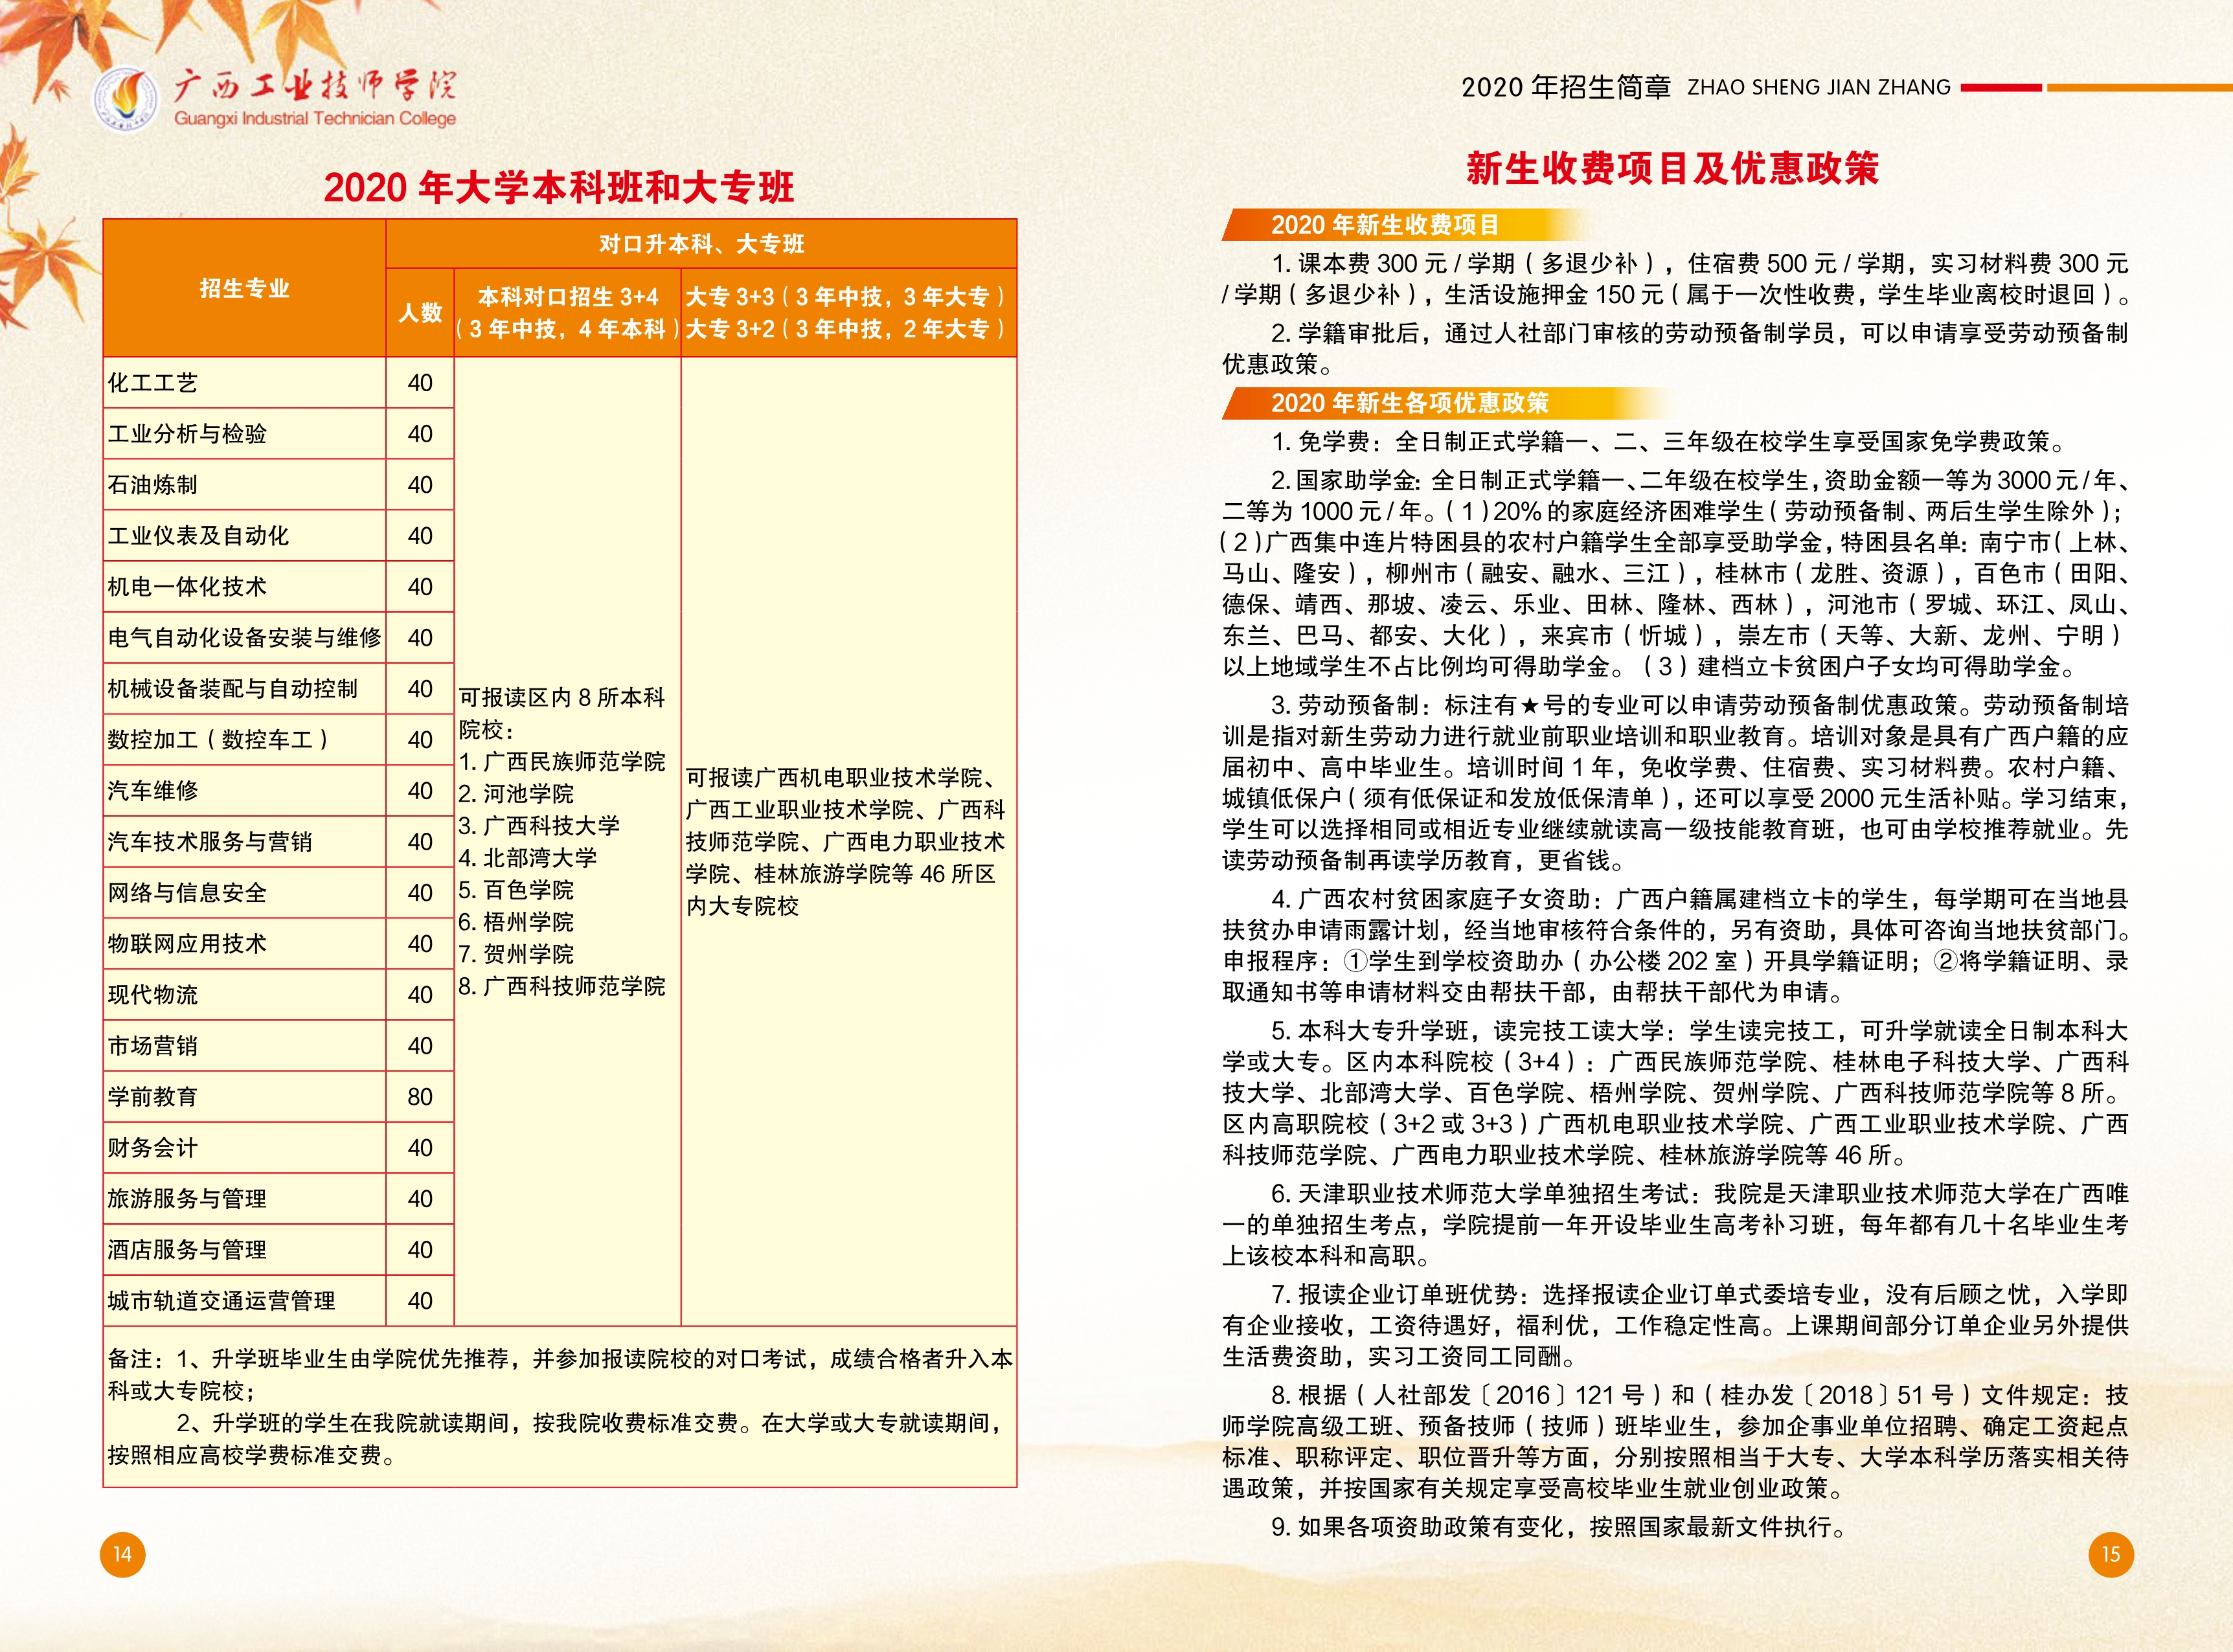The height and width of the screenshot is (1652, 2233).
Task: Click the text 可报读区内 8 所本科院校
Action: (x=562, y=714)
